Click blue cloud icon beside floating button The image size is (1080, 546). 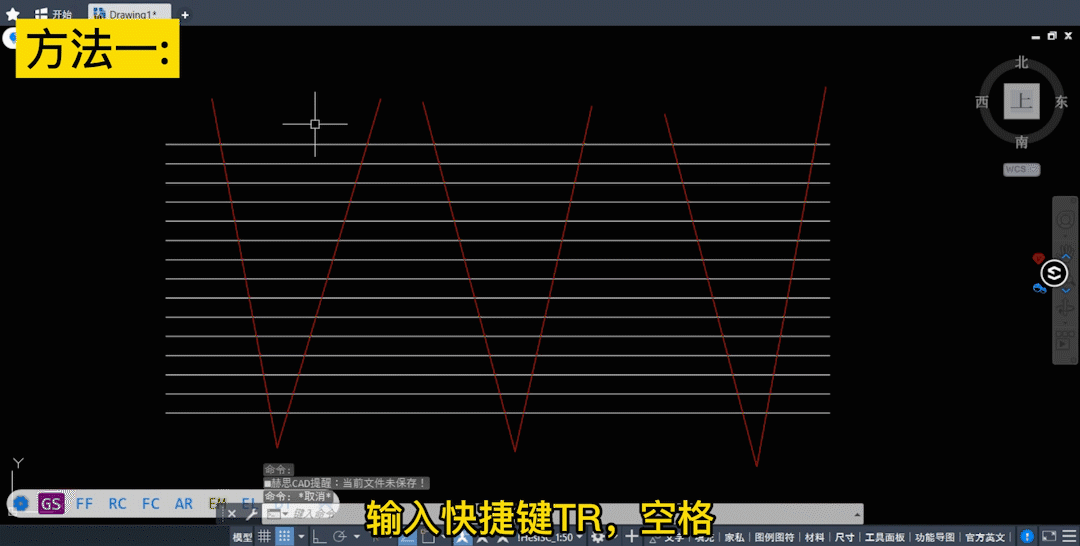[x=1039, y=288]
